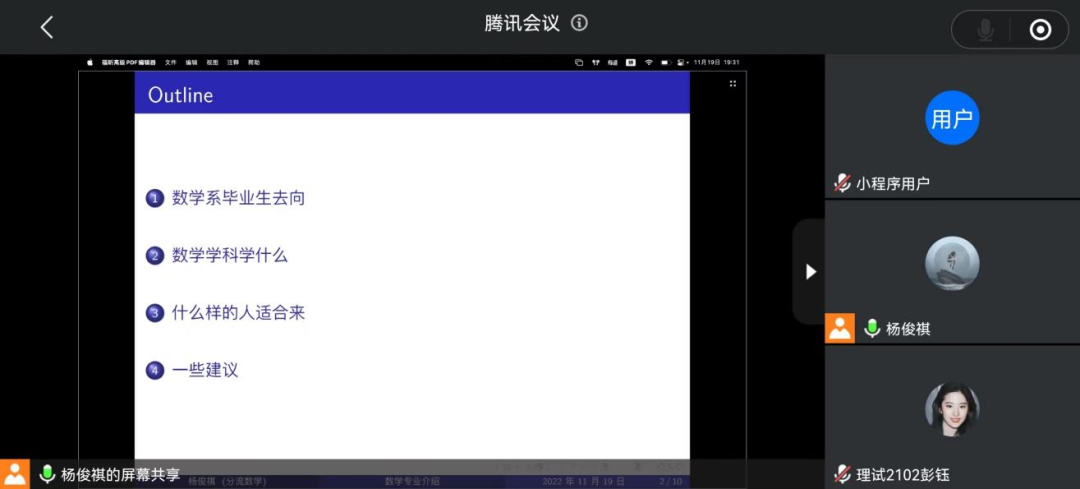Viewport: 1080px width, 489px height.
Task: Tap green mic next to 杨俊祺的屏幕共享
Action: pos(47,474)
